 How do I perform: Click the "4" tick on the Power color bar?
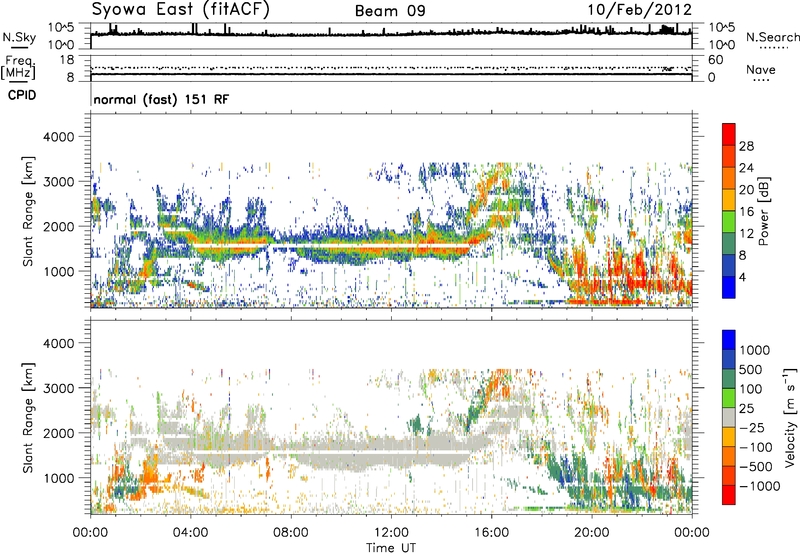[742, 277]
